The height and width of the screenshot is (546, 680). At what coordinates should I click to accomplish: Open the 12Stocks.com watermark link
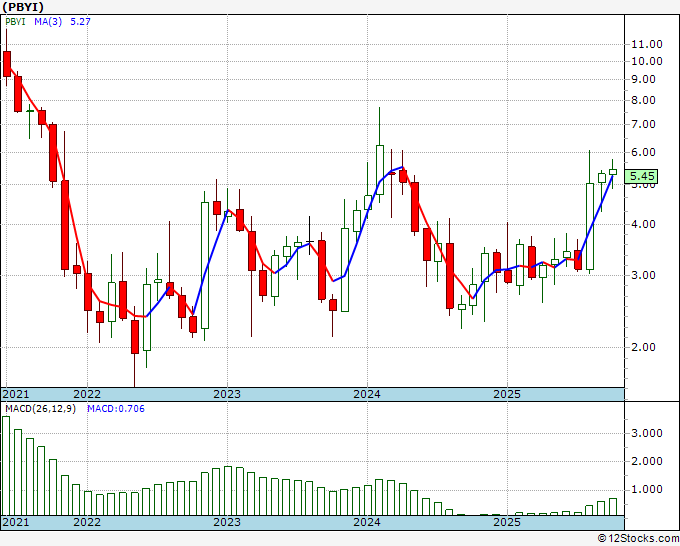click(637, 539)
